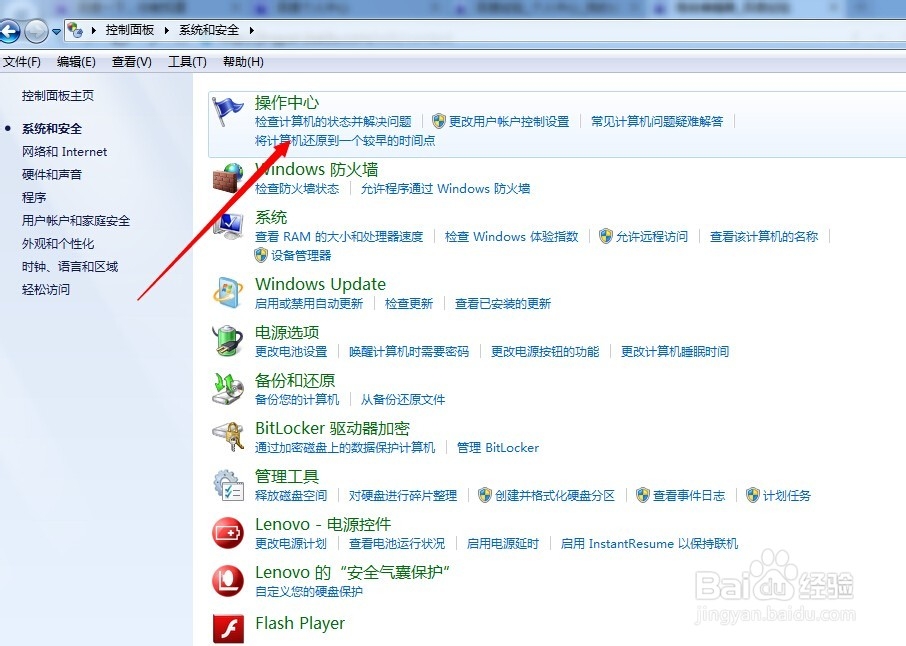Select 网络和 Internet in sidebar

[65, 152]
